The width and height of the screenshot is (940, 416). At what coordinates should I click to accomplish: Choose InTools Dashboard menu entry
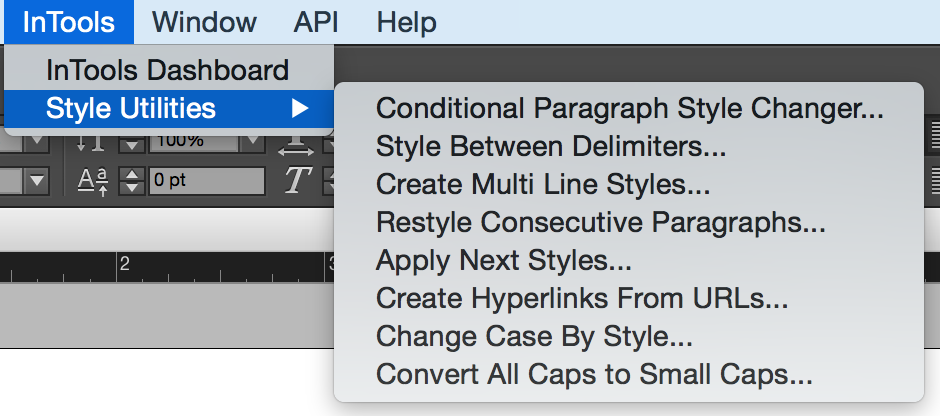pyautogui.click(x=169, y=71)
